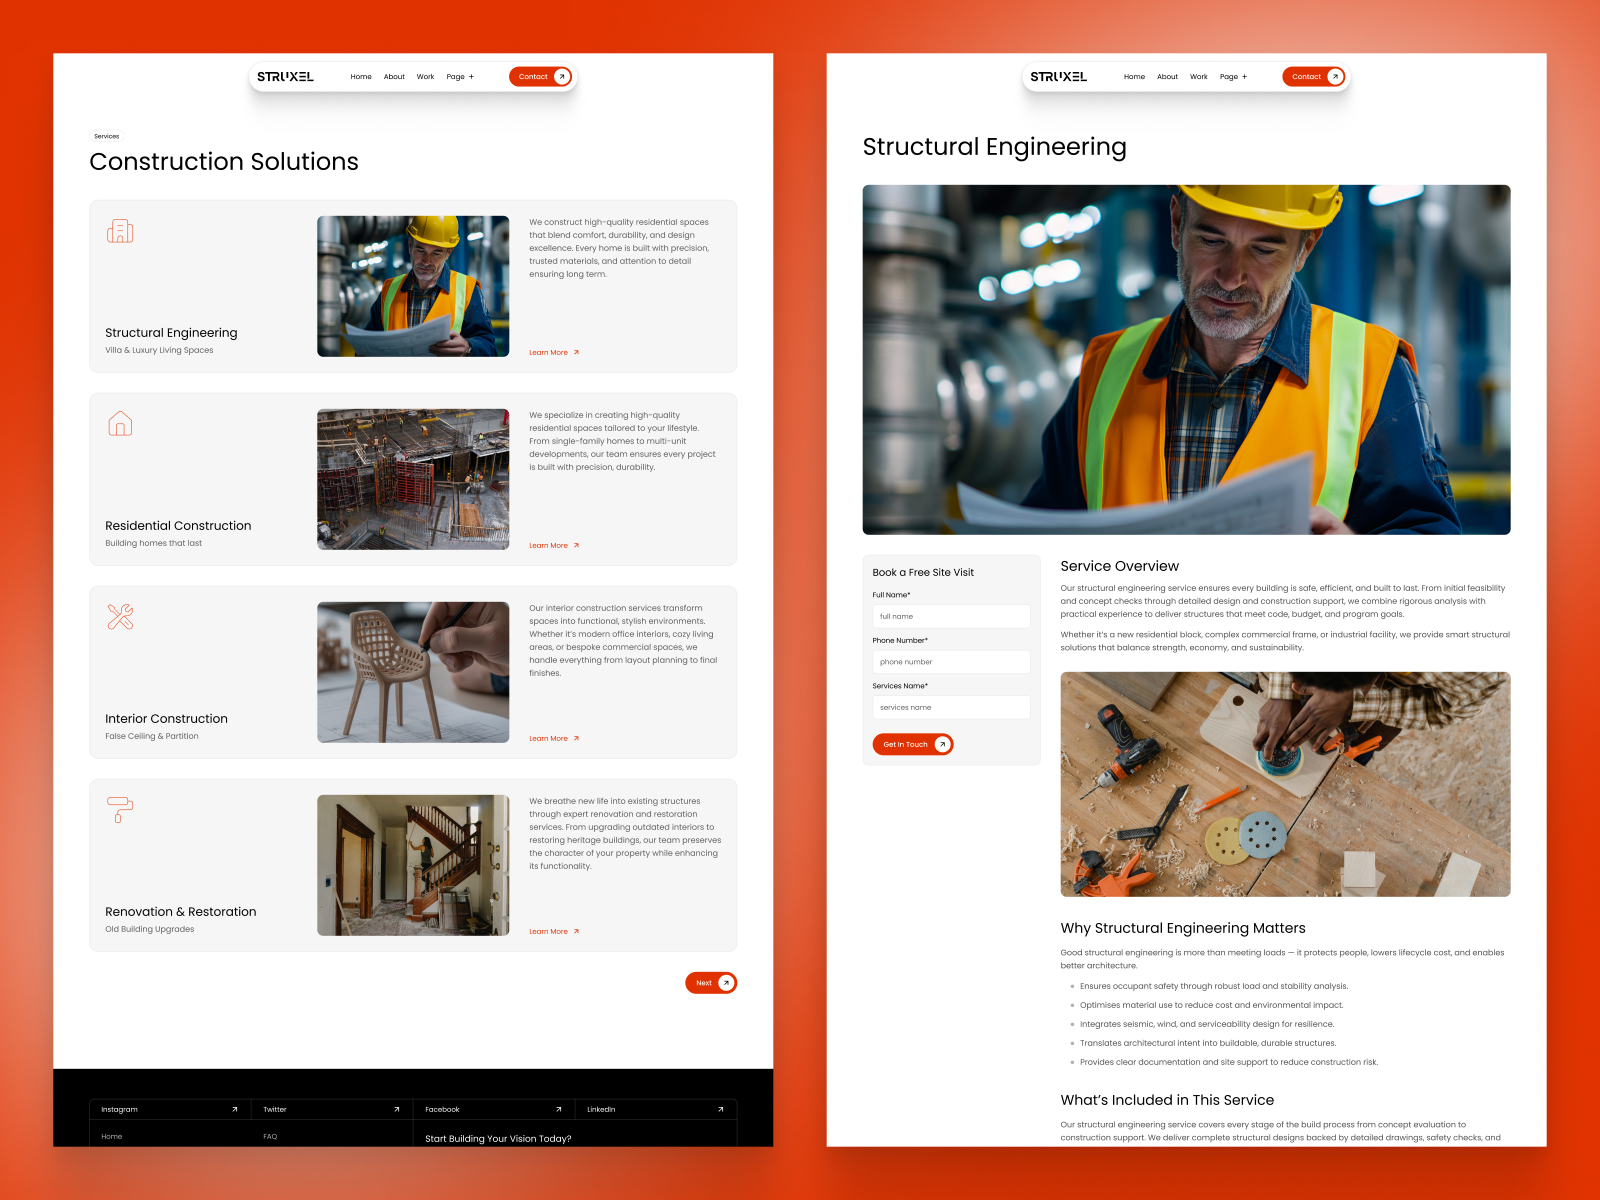Open the Home menu item on the left page
The width and height of the screenshot is (1600, 1200).
pyautogui.click(x=361, y=77)
